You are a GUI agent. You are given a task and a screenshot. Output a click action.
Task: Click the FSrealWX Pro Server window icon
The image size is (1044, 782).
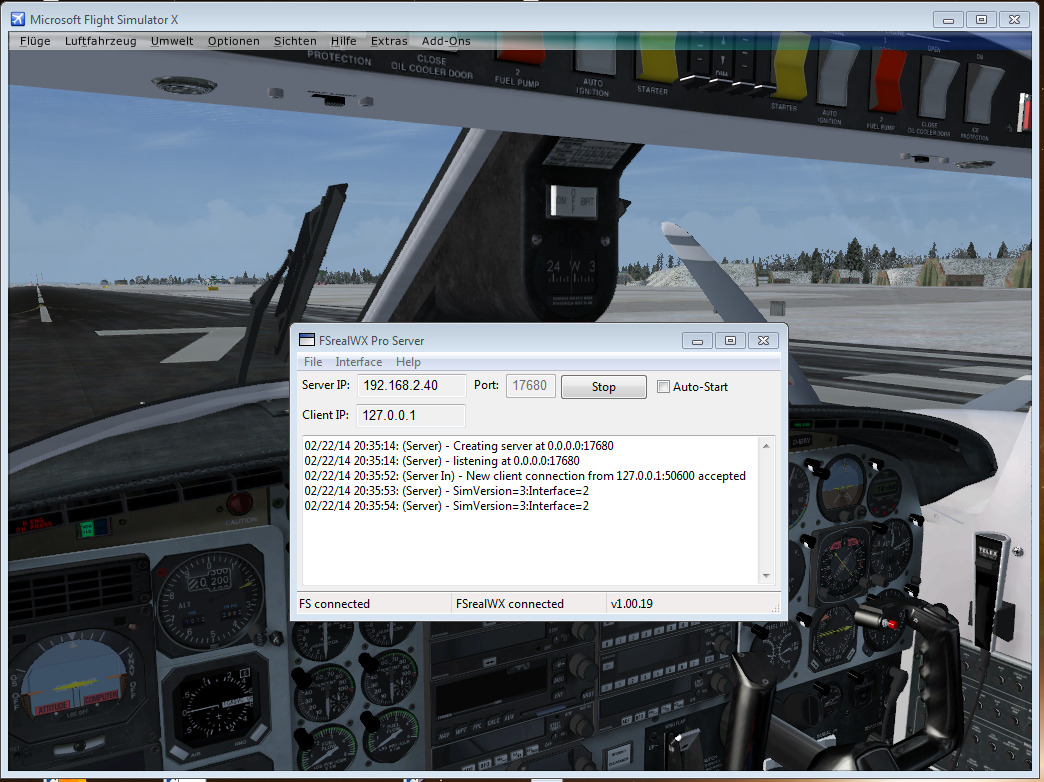307,340
